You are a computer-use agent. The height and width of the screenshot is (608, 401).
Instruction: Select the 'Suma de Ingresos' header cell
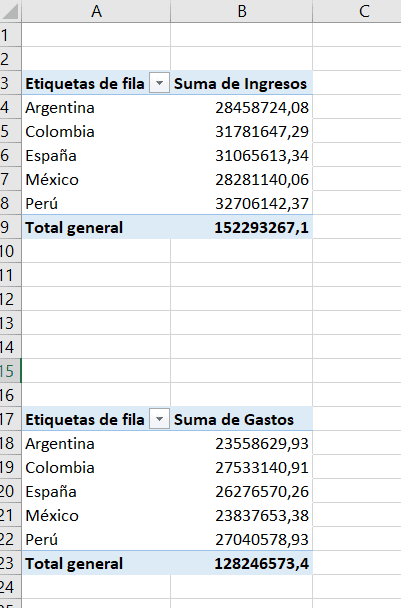(242, 83)
